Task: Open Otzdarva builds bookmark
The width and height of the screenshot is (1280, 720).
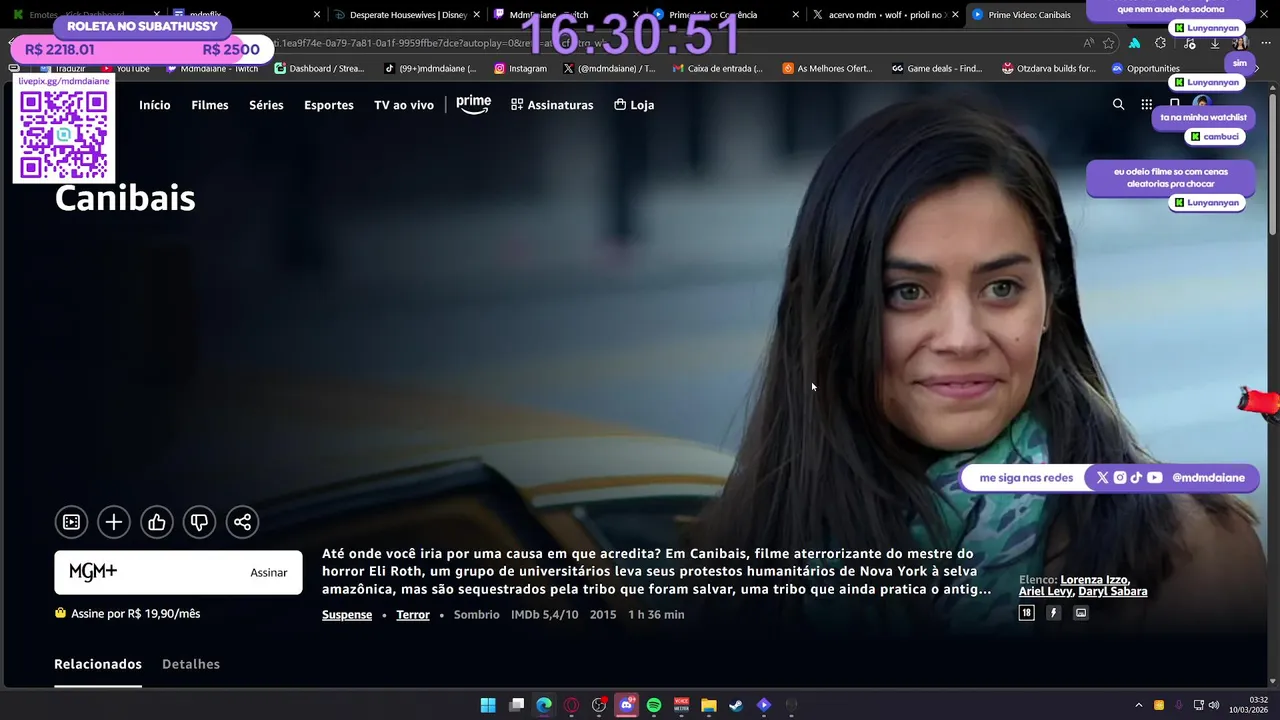Action: point(1049,69)
